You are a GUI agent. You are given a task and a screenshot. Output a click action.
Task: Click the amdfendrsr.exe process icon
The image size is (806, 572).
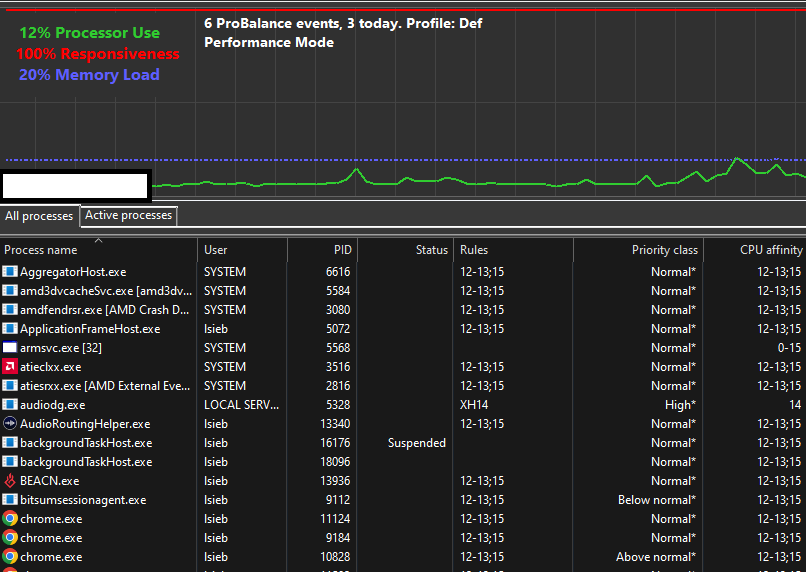point(10,309)
